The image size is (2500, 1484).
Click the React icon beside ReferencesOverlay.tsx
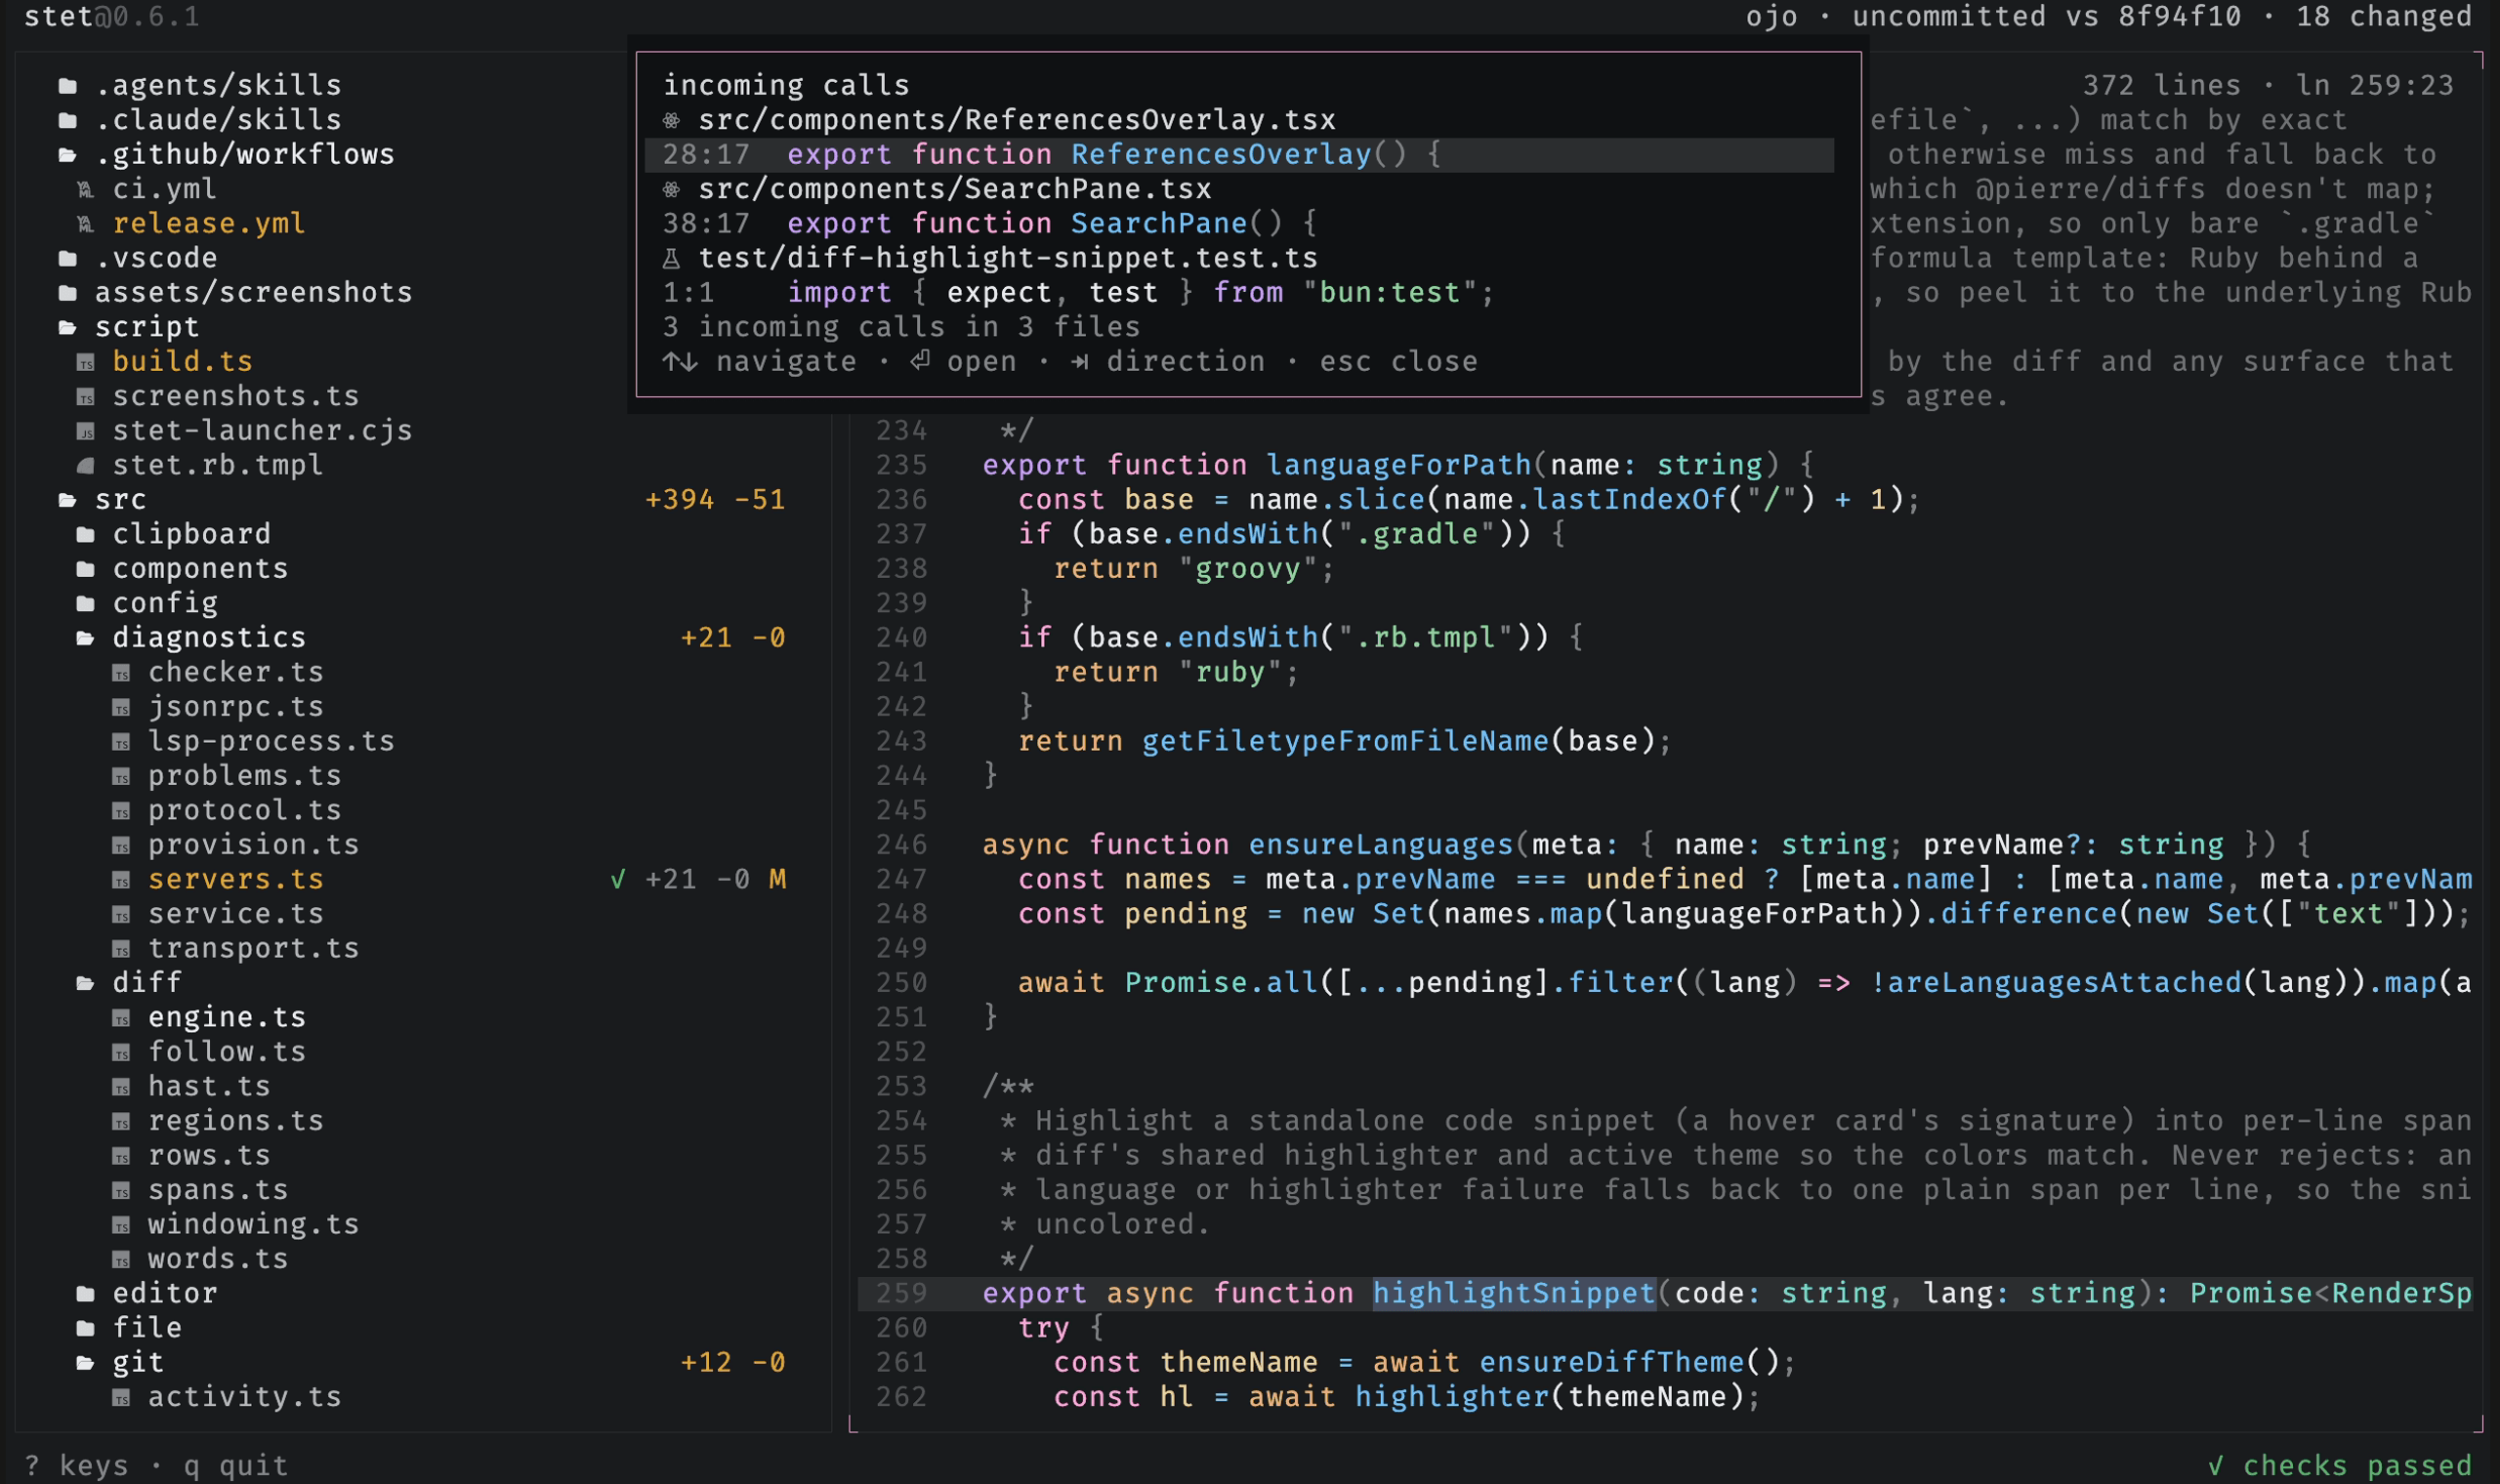[x=672, y=120]
